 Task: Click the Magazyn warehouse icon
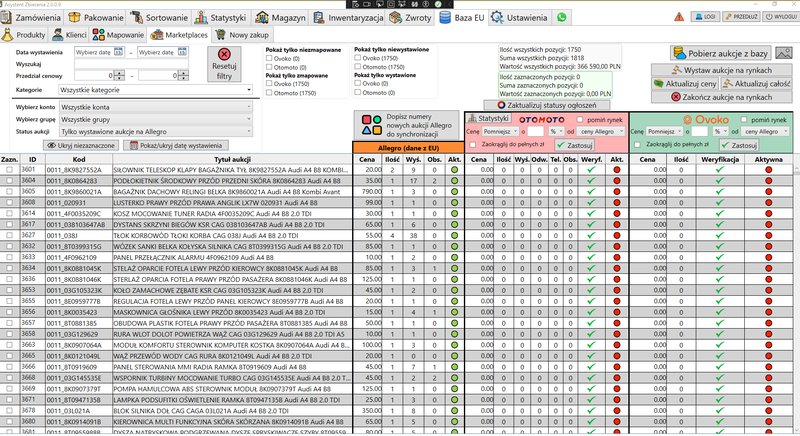(262, 17)
